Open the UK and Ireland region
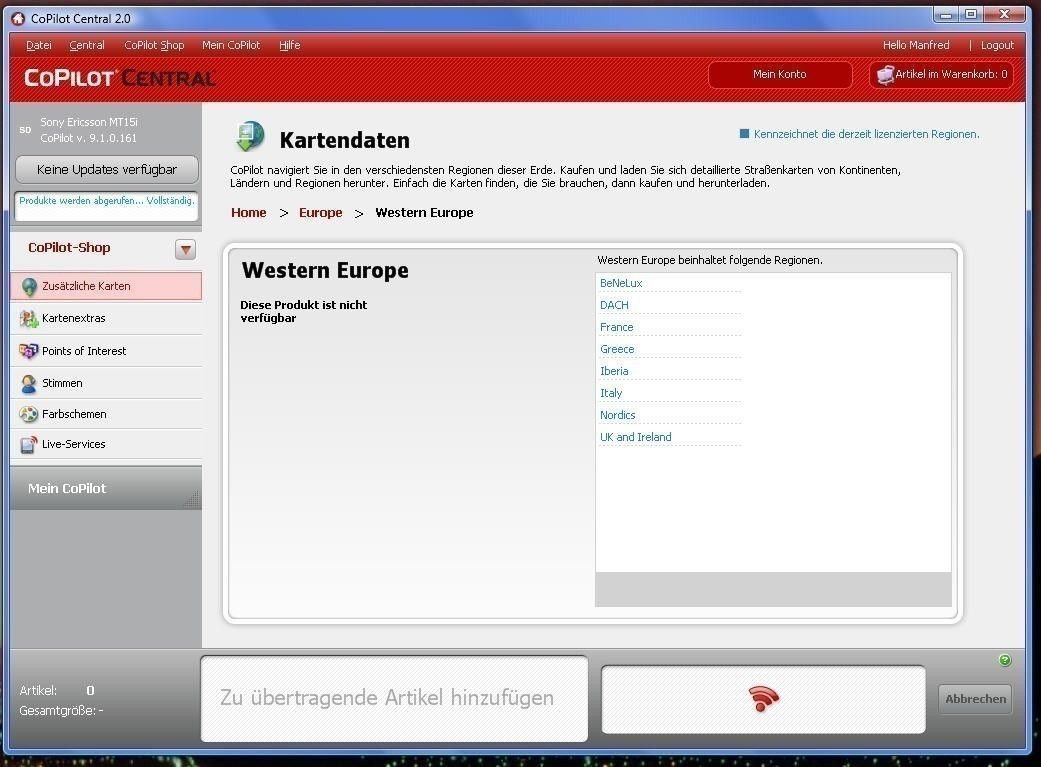The image size is (1041, 767). [x=636, y=437]
